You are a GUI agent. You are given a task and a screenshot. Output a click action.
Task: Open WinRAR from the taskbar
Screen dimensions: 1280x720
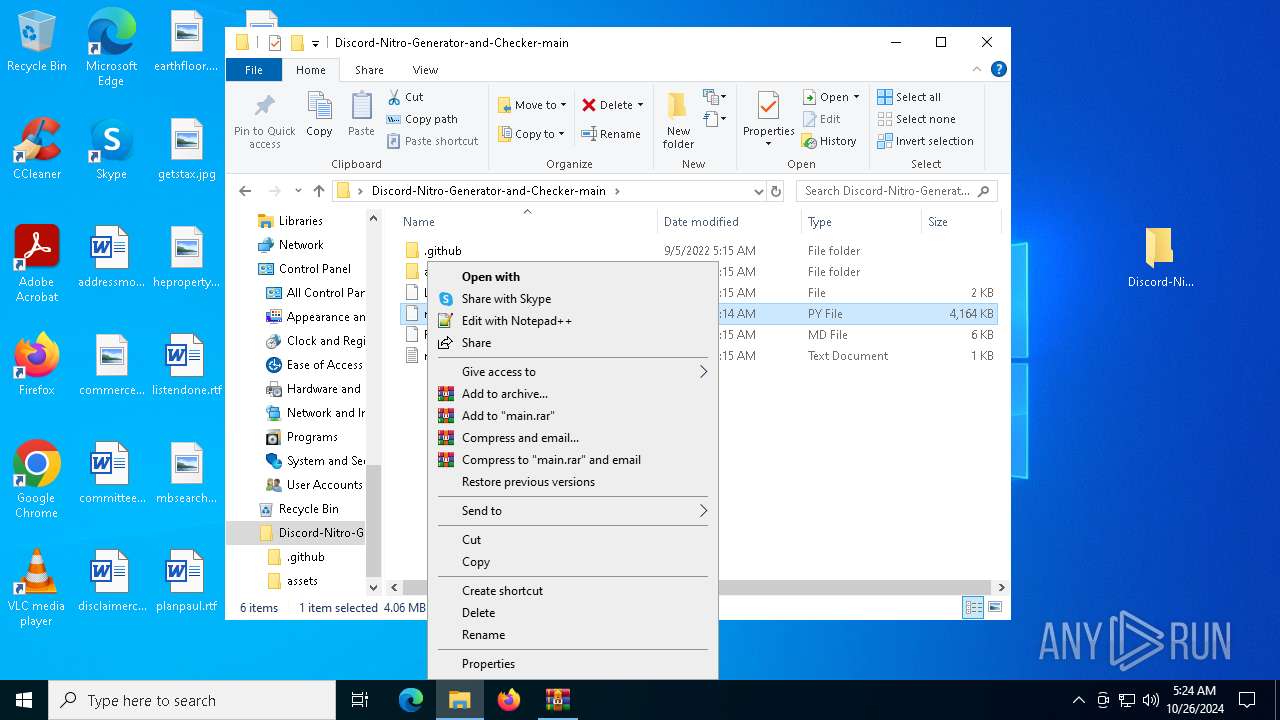click(x=557, y=700)
